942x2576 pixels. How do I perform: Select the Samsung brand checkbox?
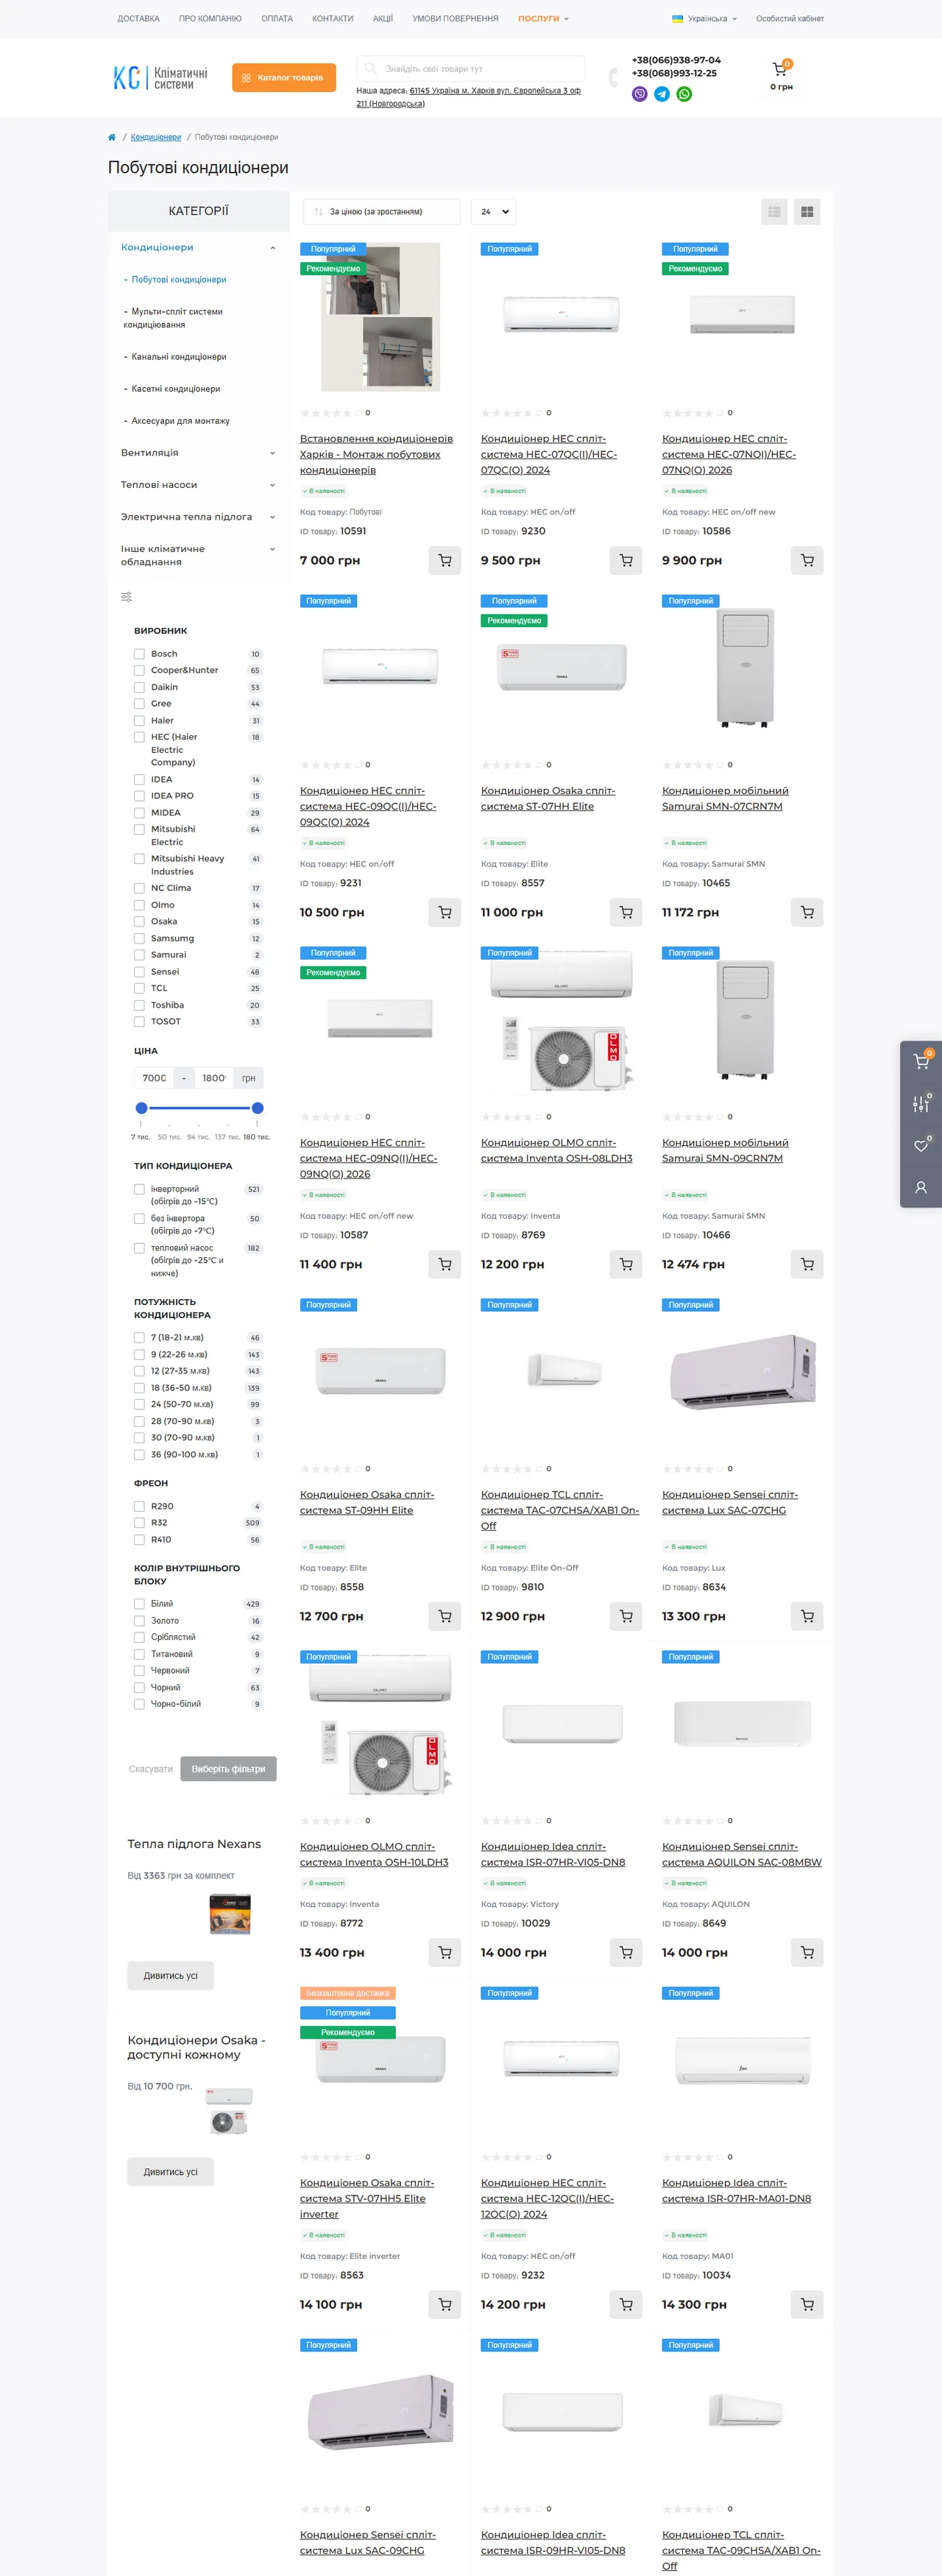point(139,939)
